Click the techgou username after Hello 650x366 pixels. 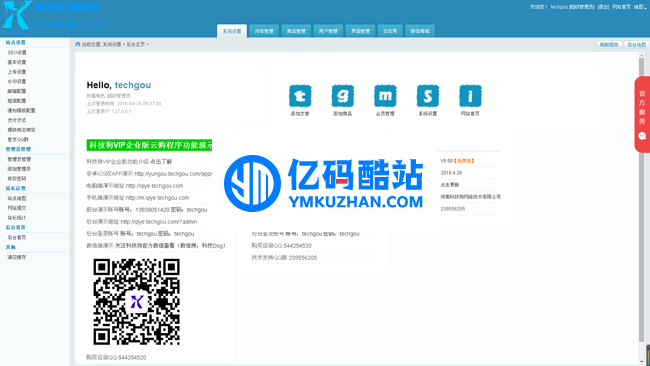click(133, 85)
